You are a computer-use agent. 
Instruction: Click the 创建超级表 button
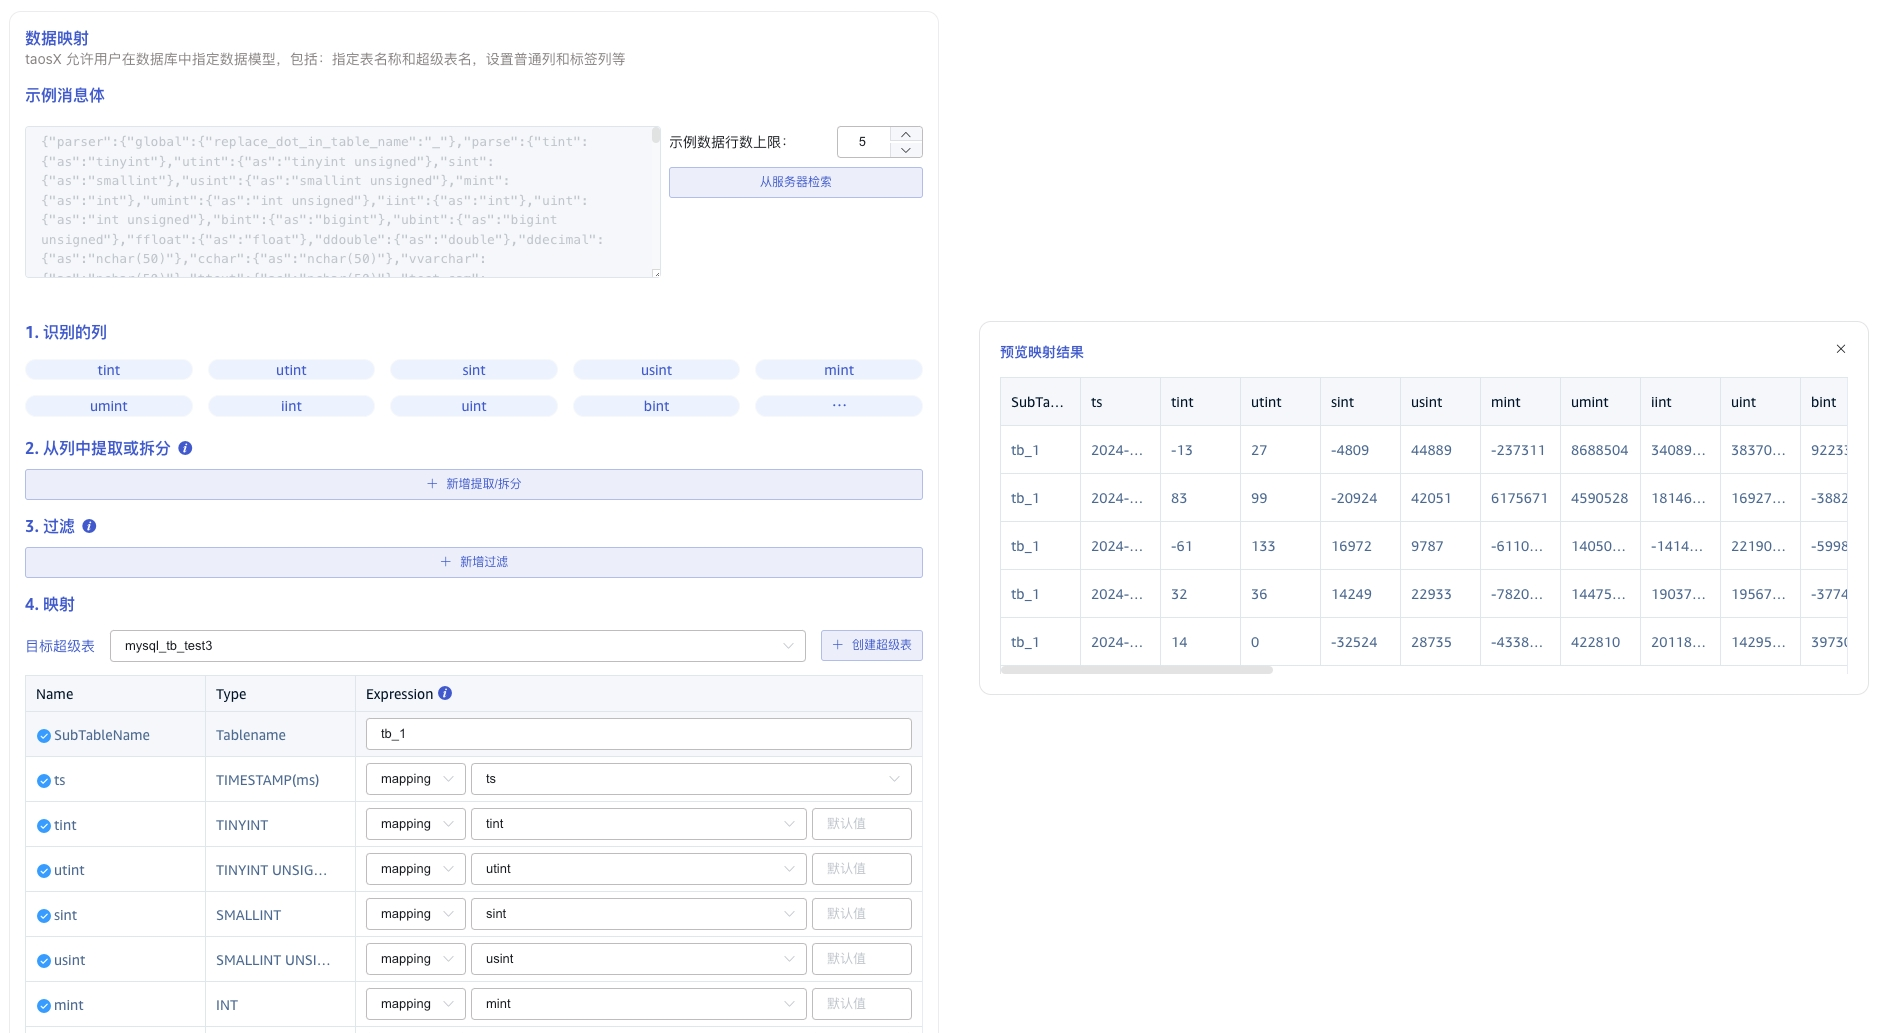(x=871, y=646)
